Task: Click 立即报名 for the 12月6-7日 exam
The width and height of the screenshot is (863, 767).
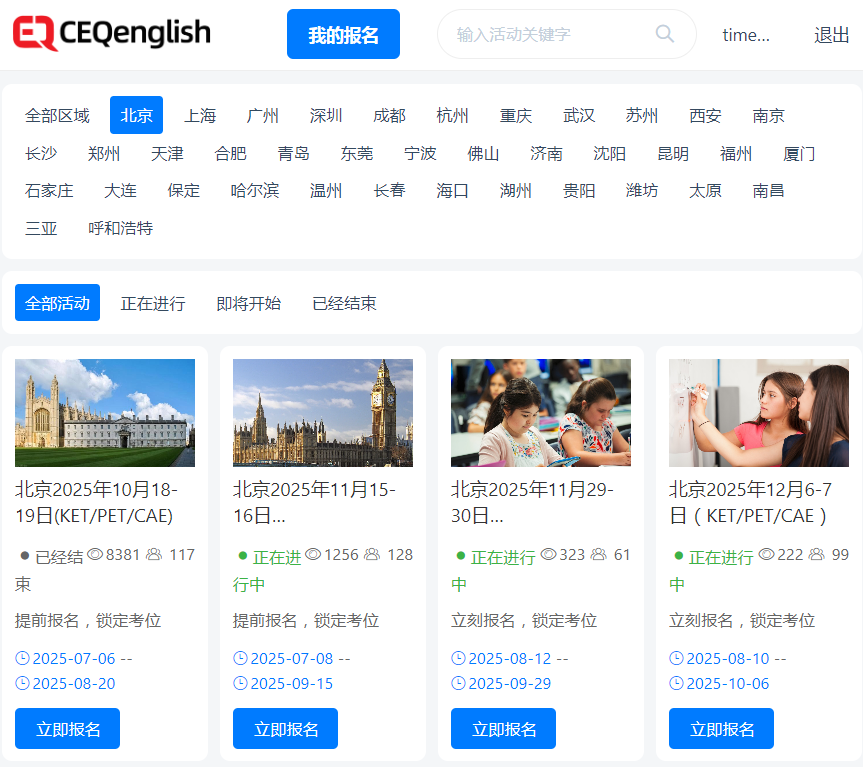Action: 721,728
